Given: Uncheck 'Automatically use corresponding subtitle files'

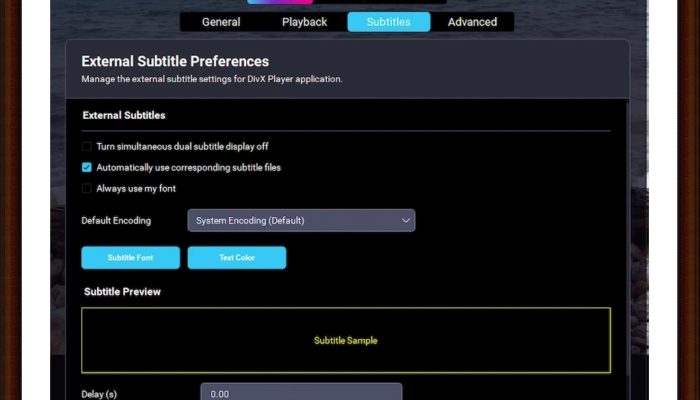Looking at the screenshot, I should (87, 167).
